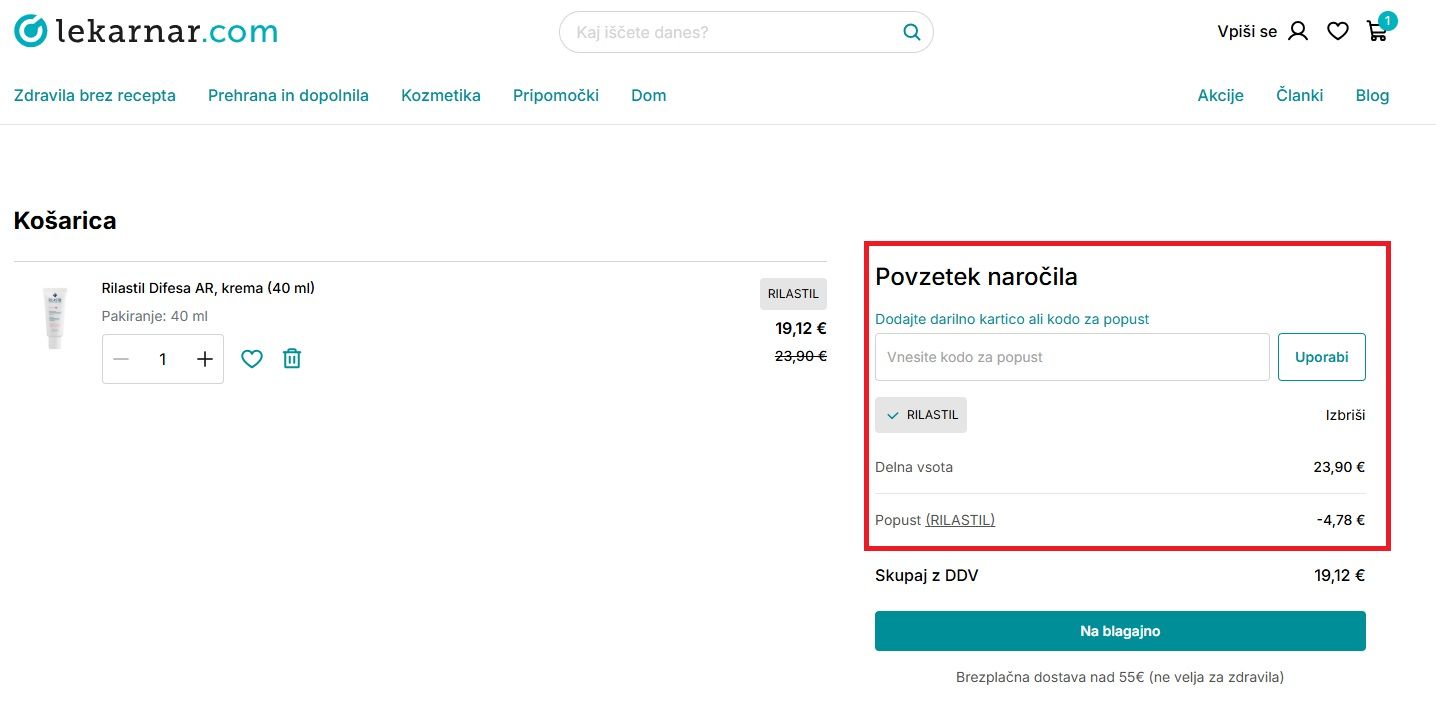Image resolution: width=1436 pixels, height=717 pixels.
Task: Open the user account icon
Action: [x=1298, y=31]
